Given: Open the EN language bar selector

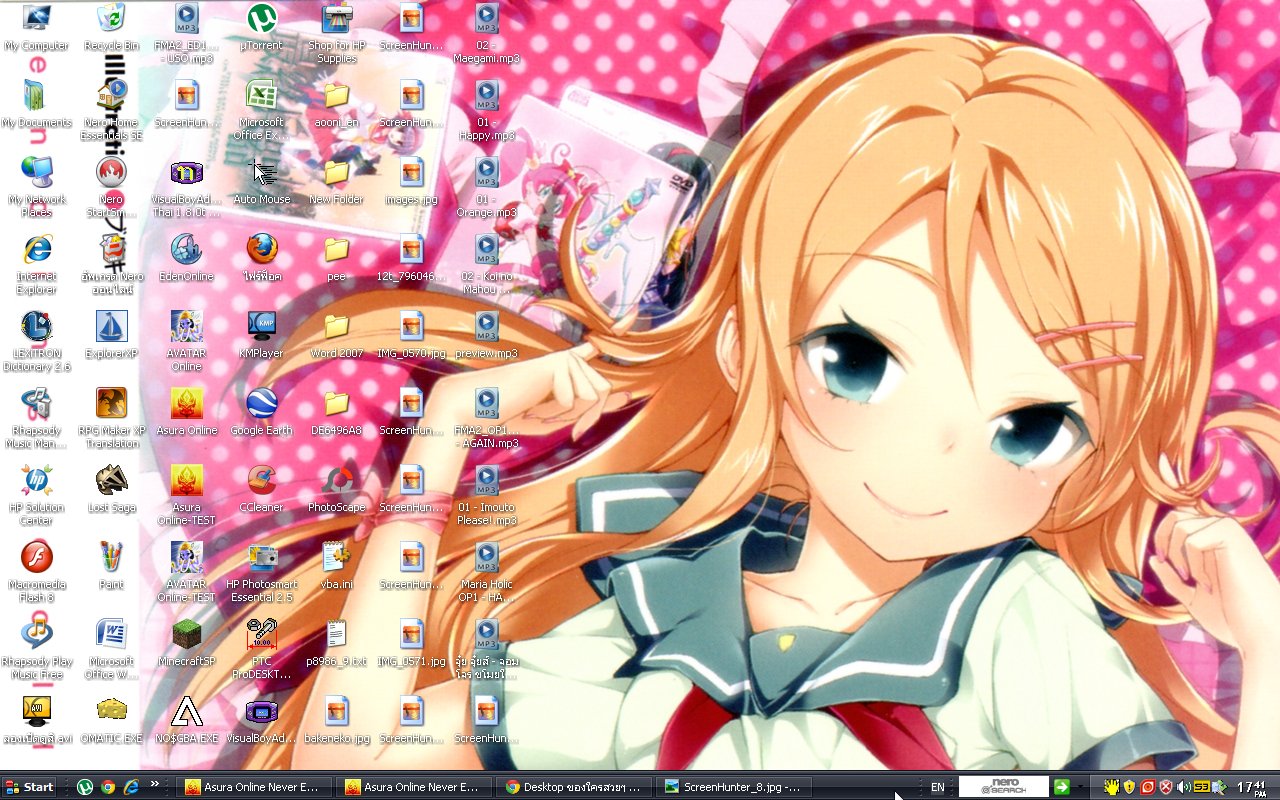Looking at the screenshot, I should (x=937, y=787).
